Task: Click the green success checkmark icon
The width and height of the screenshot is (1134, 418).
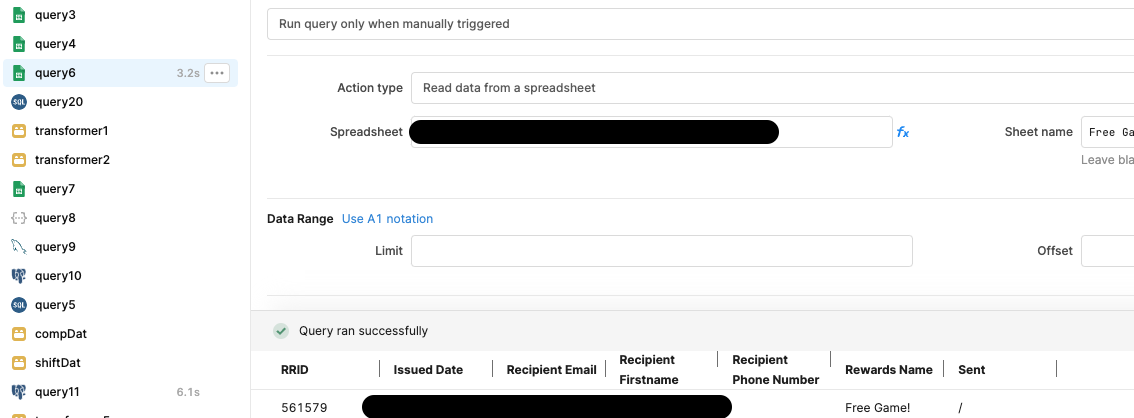Action: (281, 331)
